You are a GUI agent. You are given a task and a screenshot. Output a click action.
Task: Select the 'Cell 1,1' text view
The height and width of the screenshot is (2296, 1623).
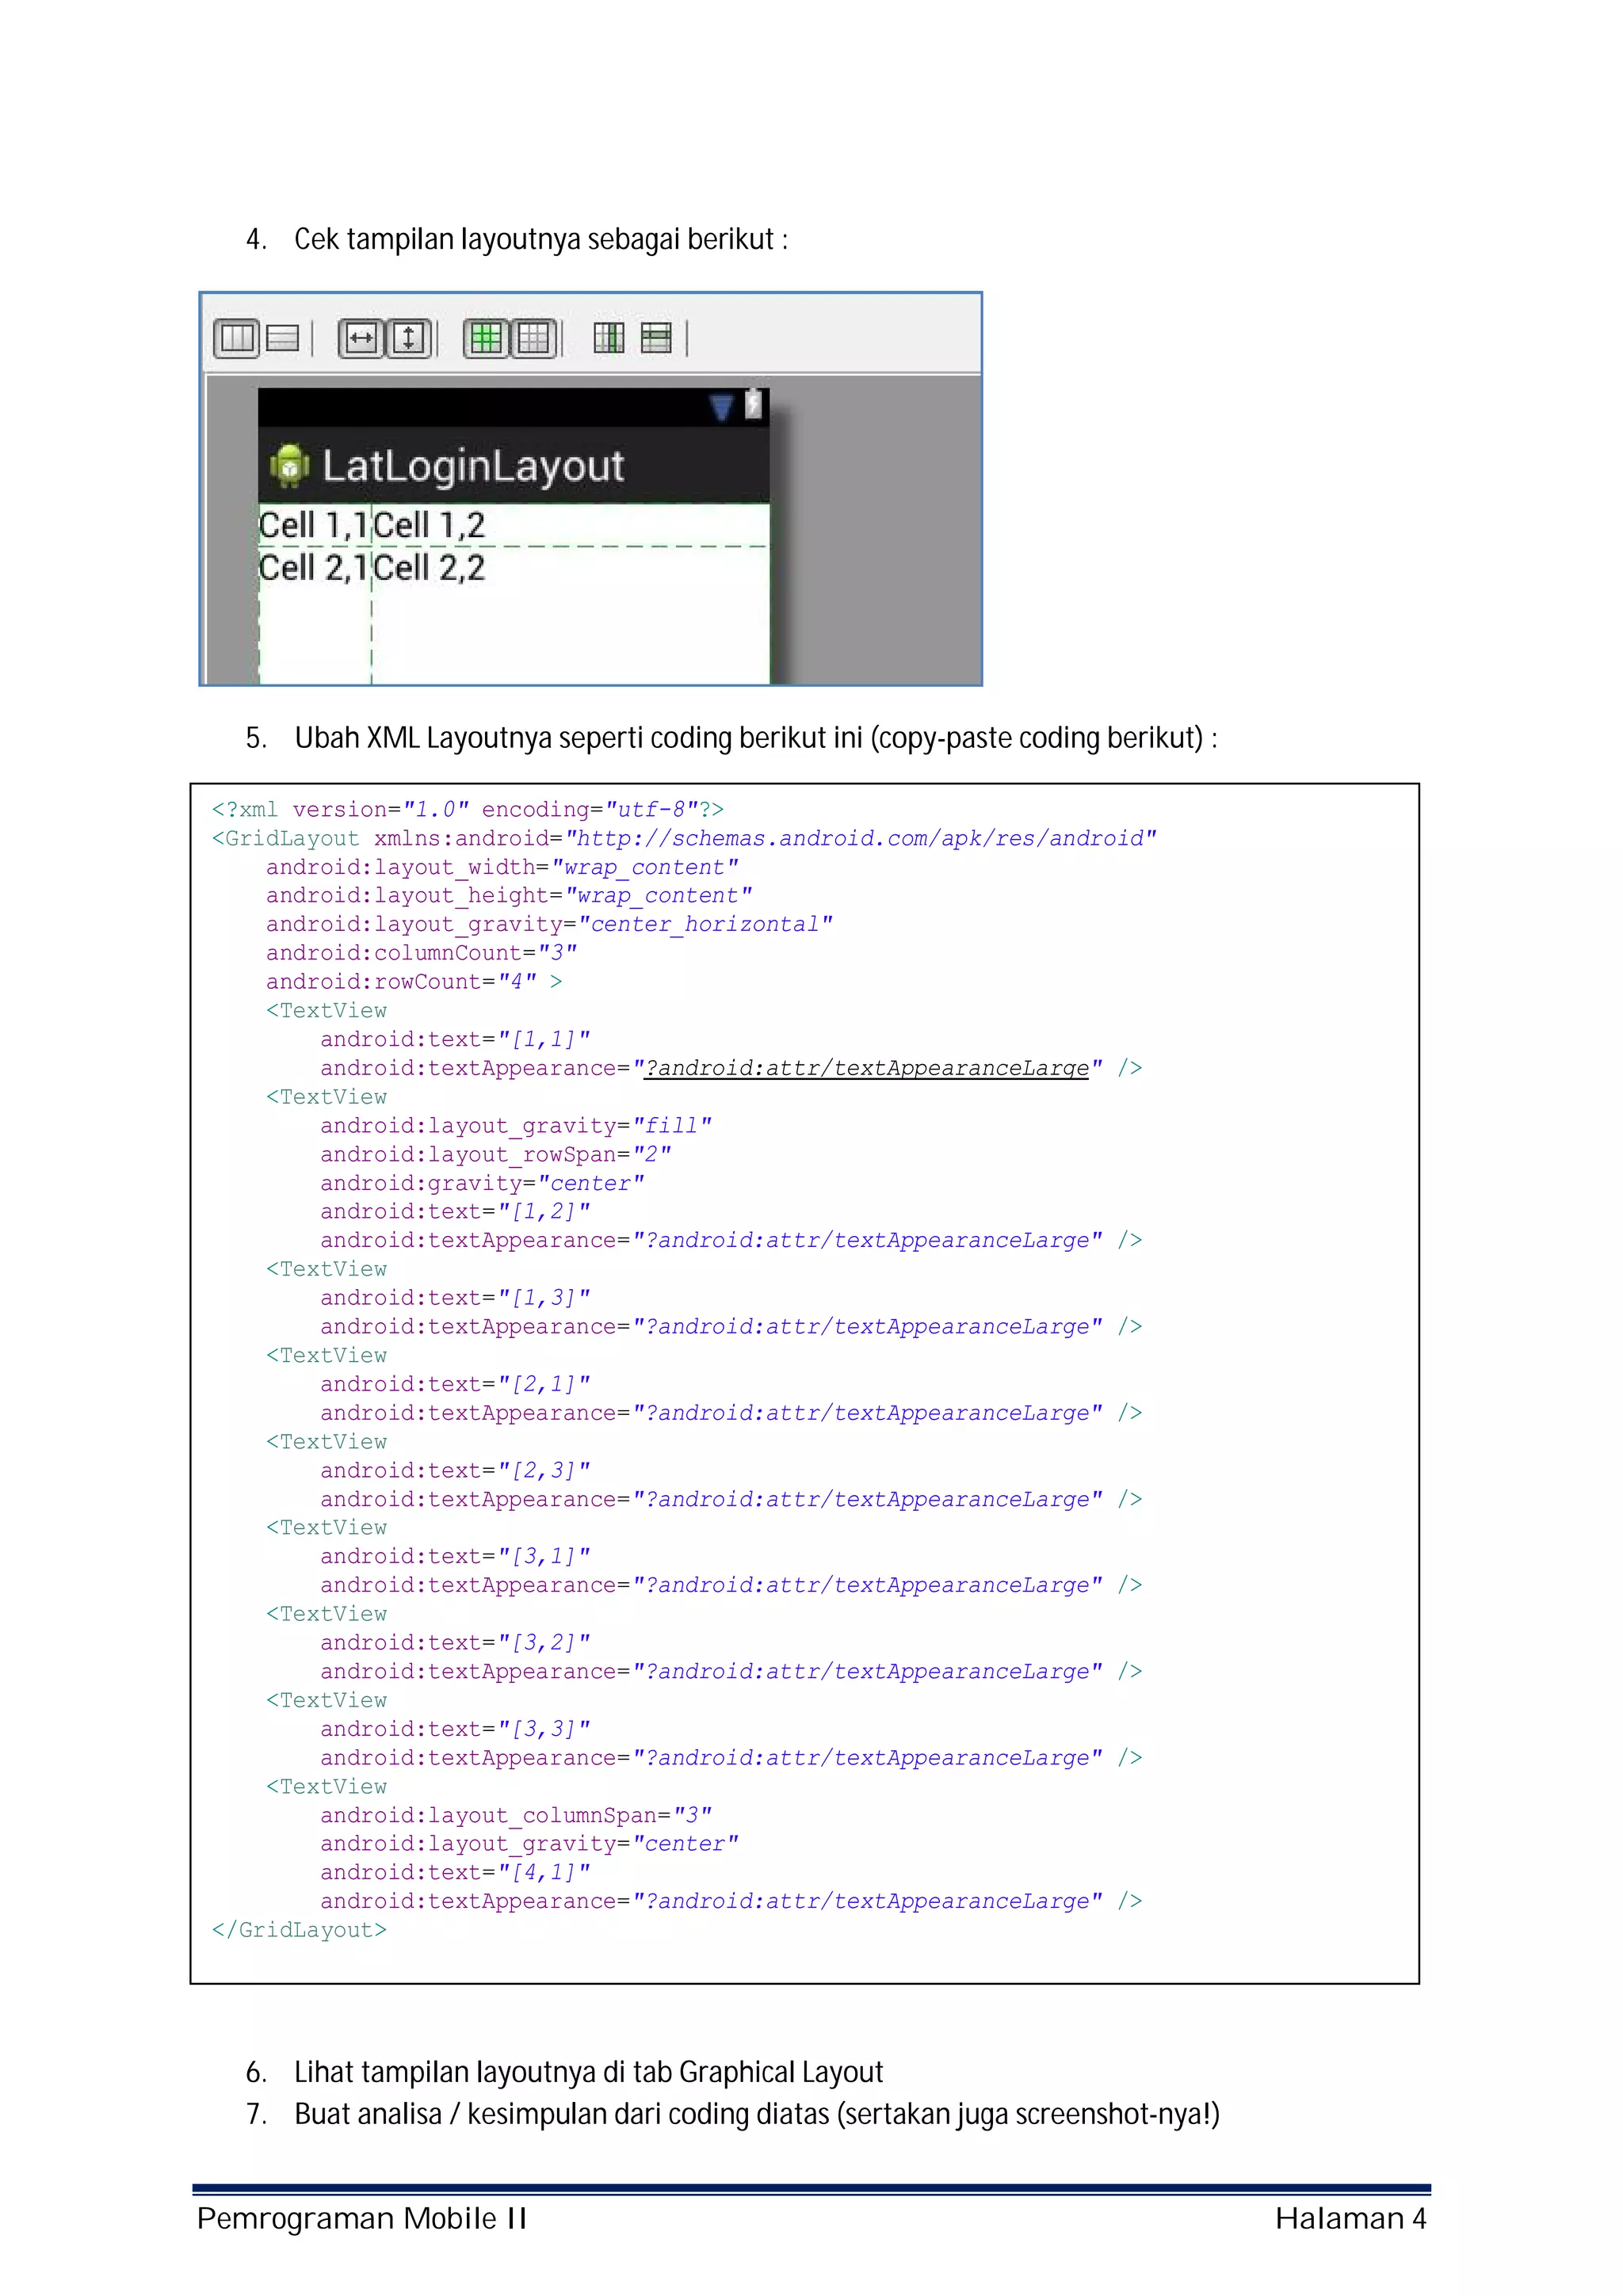pos(314,525)
